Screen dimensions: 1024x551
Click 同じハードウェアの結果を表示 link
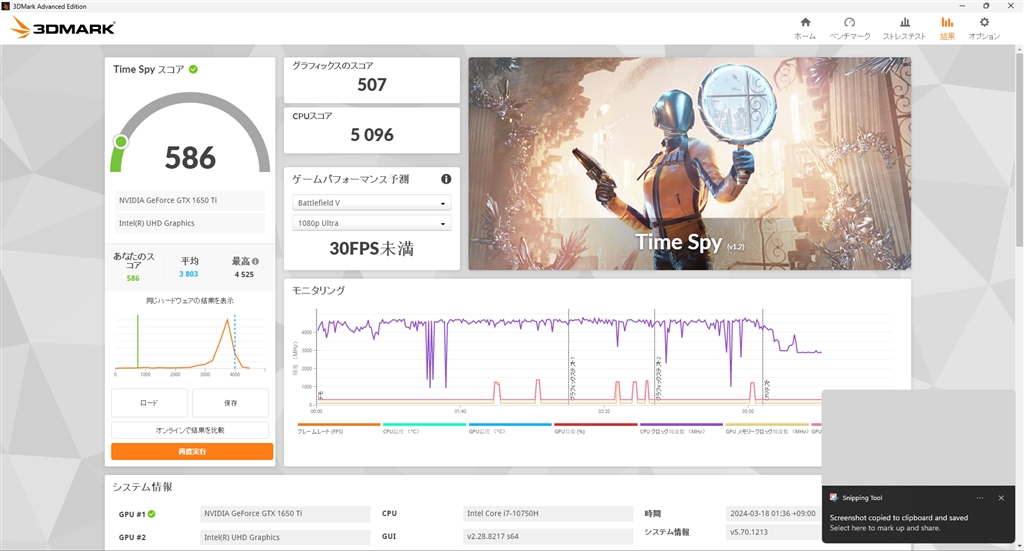click(190, 301)
